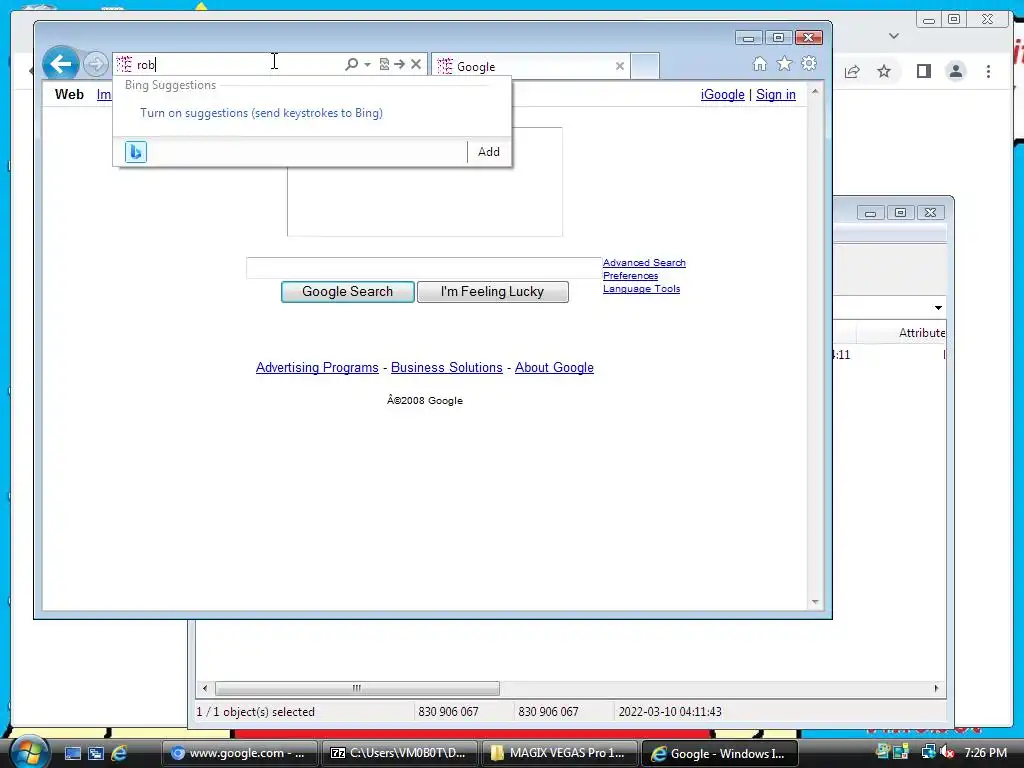The height and width of the screenshot is (768, 1024).
Task: Click the Switch between windows quick launch icon
Action: click(96, 753)
